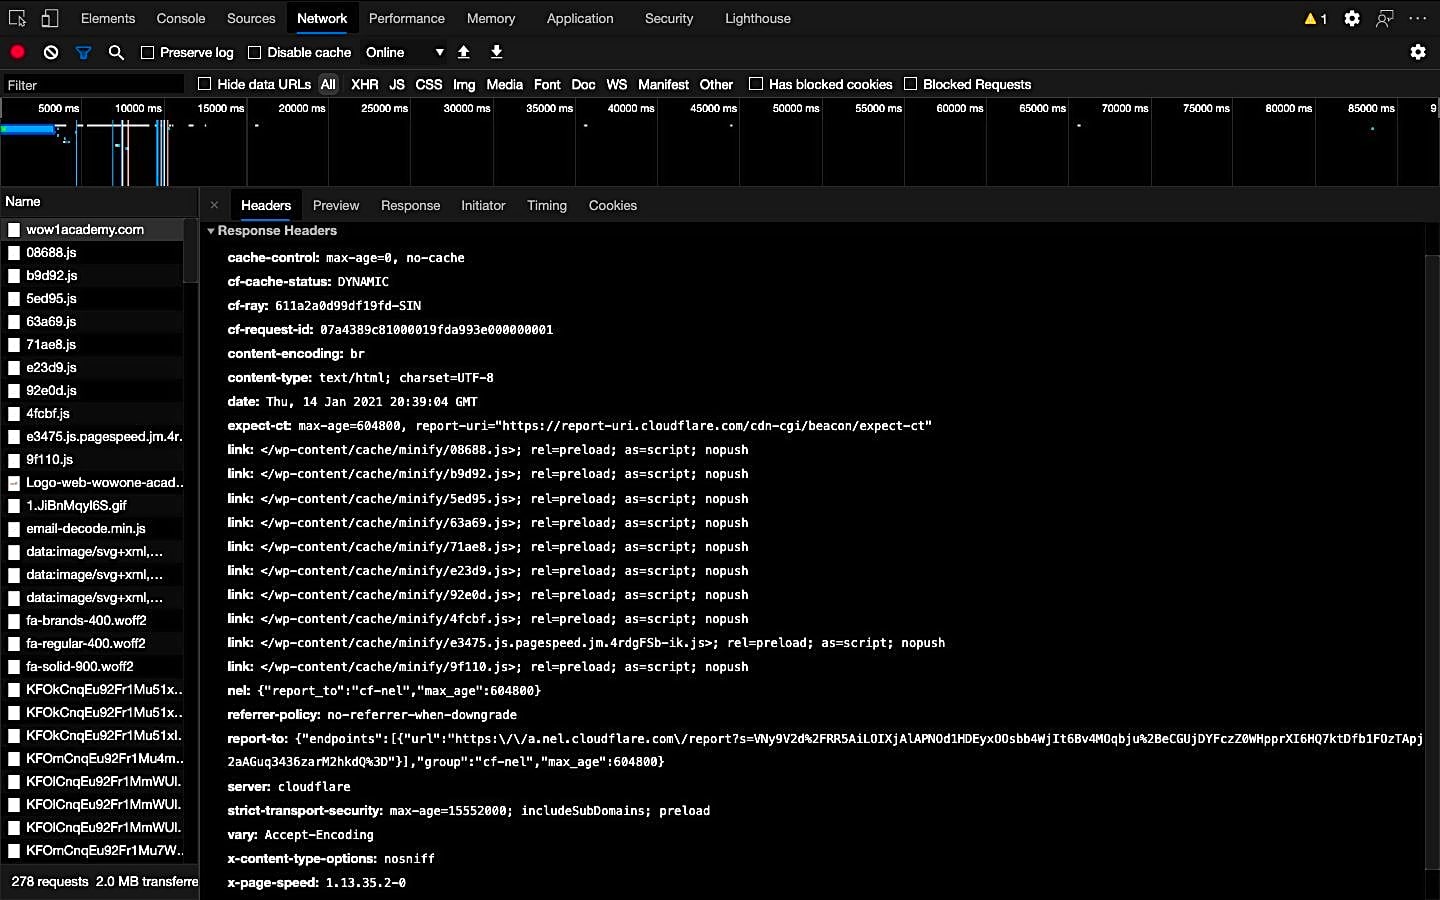The width and height of the screenshot is (1440, 900).
Task: Open Network settings gear icon
Action: [x=1418, y=52]
